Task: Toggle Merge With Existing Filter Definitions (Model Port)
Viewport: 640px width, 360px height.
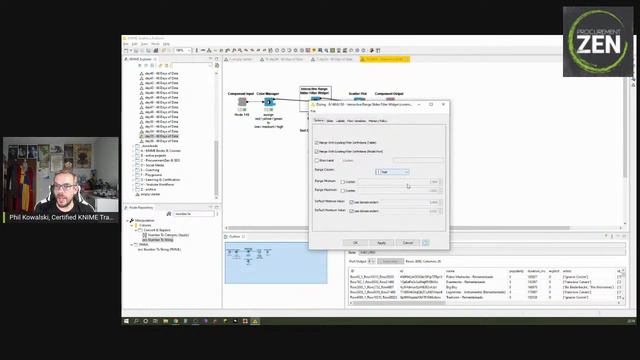Action: point(316,151)
